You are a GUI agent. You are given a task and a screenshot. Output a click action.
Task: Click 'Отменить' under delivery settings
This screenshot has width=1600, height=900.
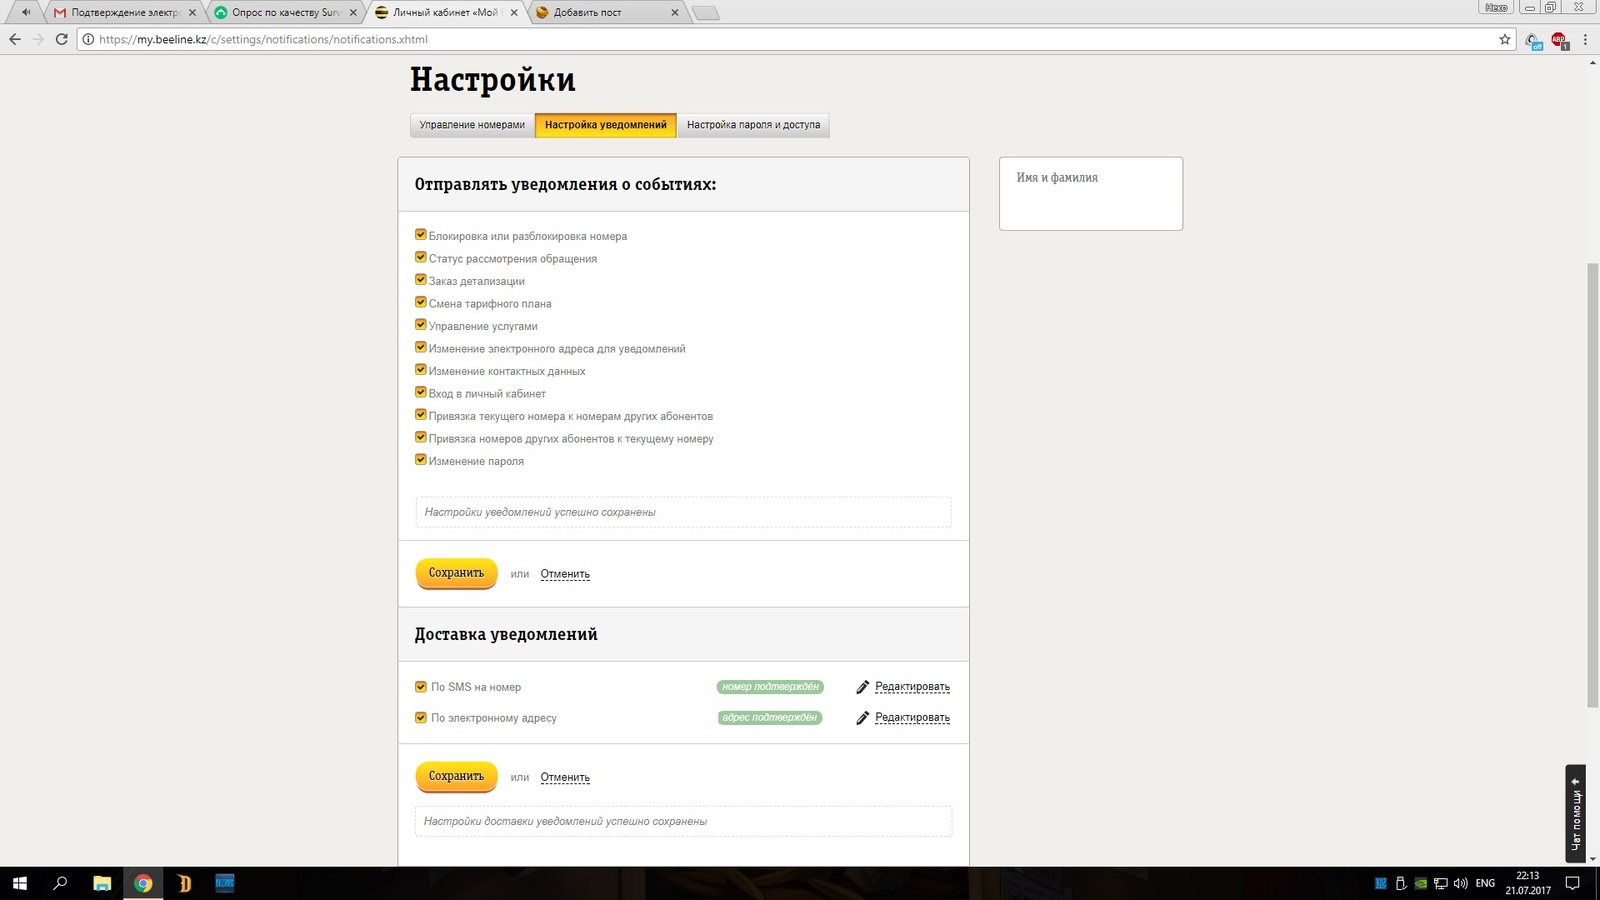pyautogui.click(x=565, y=777)
